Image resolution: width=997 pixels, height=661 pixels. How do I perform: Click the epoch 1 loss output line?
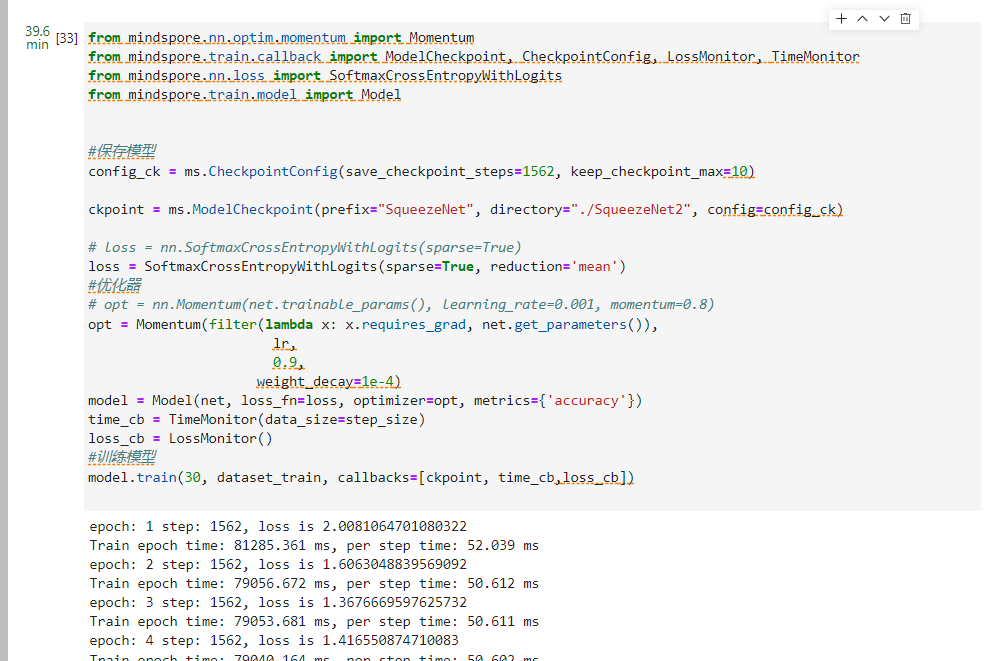coord(278,527)
